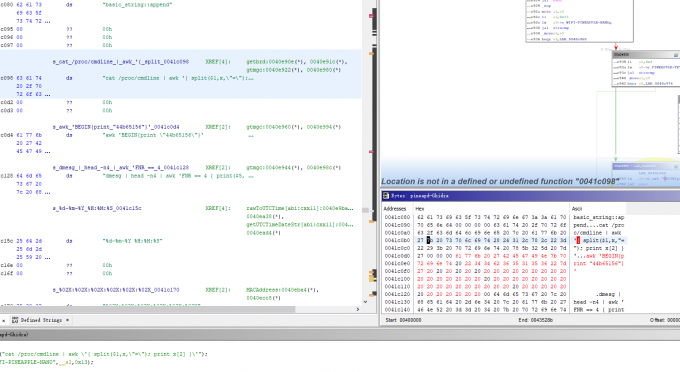This screenshot has height=372, width=680.
Task: Follow XREF 0040ead4(*)
Action: click(x=264, y=233)
